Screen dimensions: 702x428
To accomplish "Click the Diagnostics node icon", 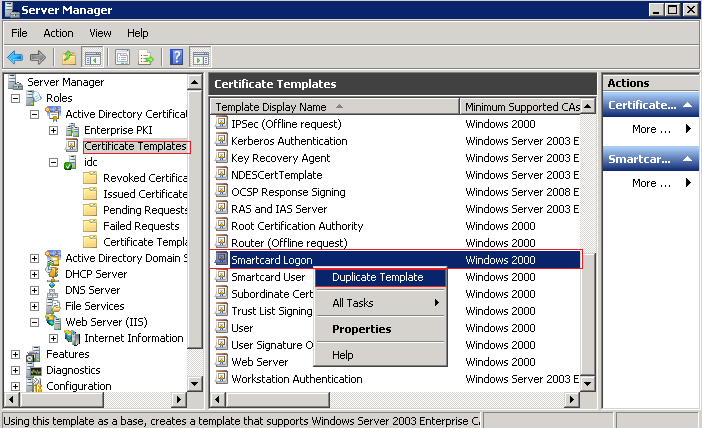I will 34,370.
